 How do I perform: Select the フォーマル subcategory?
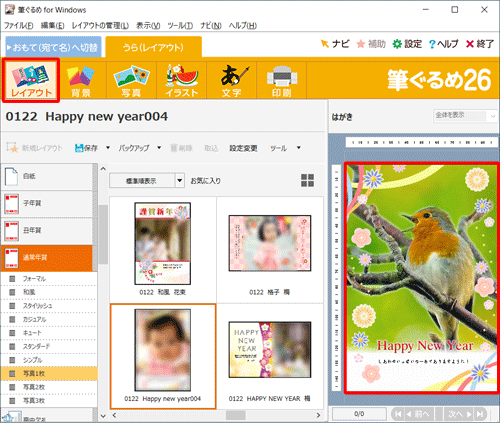coord(49,279)
